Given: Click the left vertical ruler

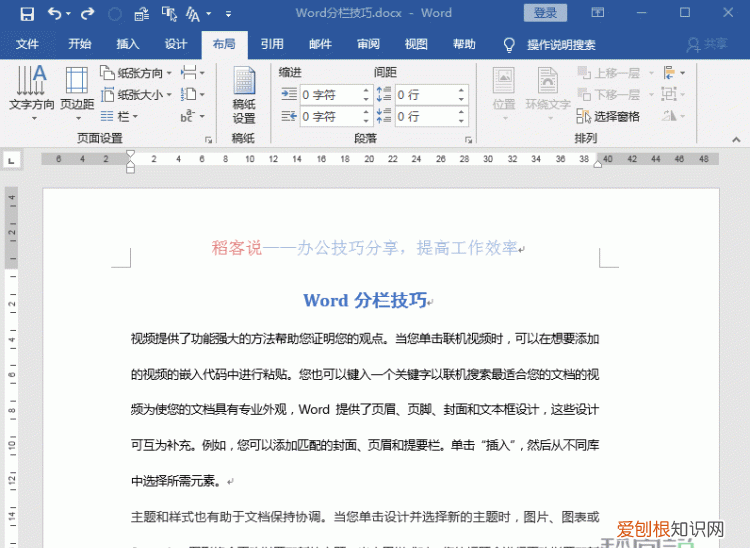Looking at the screenshot, I should click(11, 367).
